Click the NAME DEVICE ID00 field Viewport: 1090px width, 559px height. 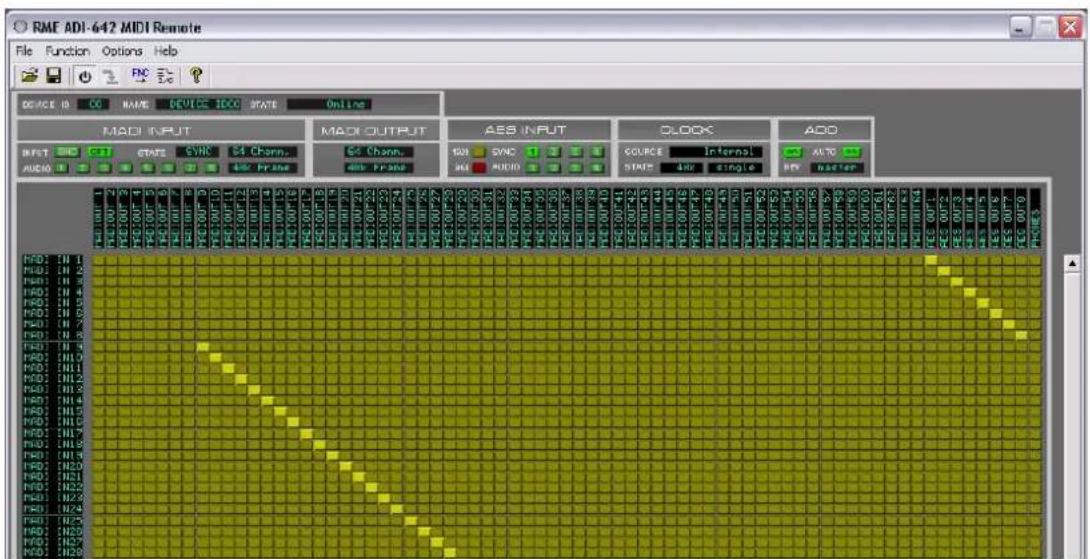(199, 104)
